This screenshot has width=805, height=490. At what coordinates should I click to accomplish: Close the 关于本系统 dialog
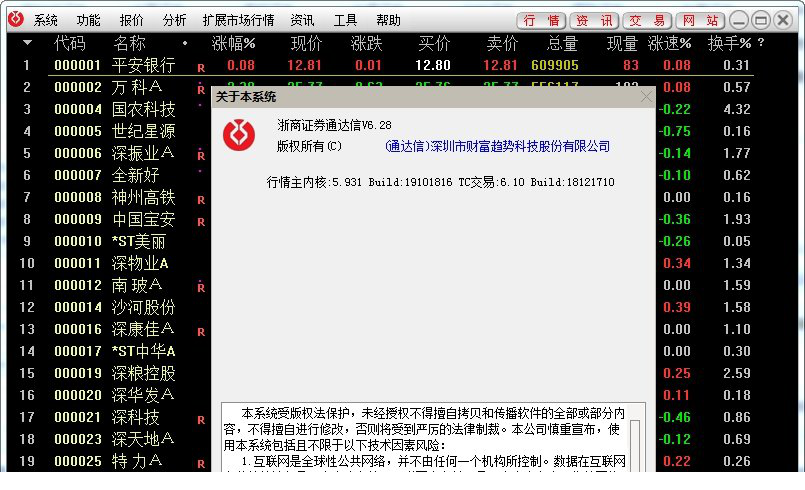tap(646, 97)
